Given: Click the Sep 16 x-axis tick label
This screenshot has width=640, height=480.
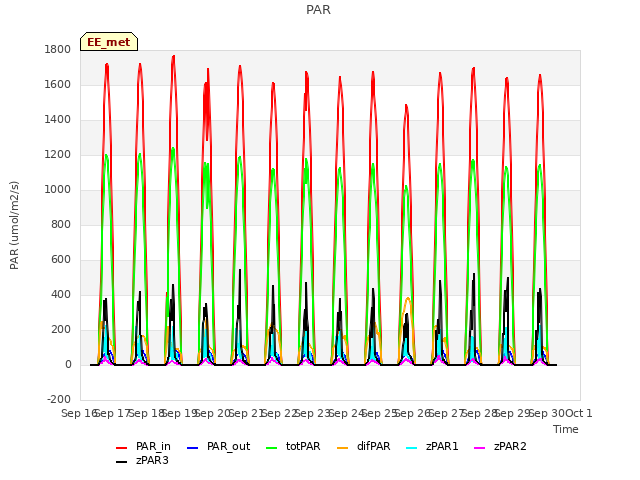Looking at the screenshot, I should click(79, 414).
